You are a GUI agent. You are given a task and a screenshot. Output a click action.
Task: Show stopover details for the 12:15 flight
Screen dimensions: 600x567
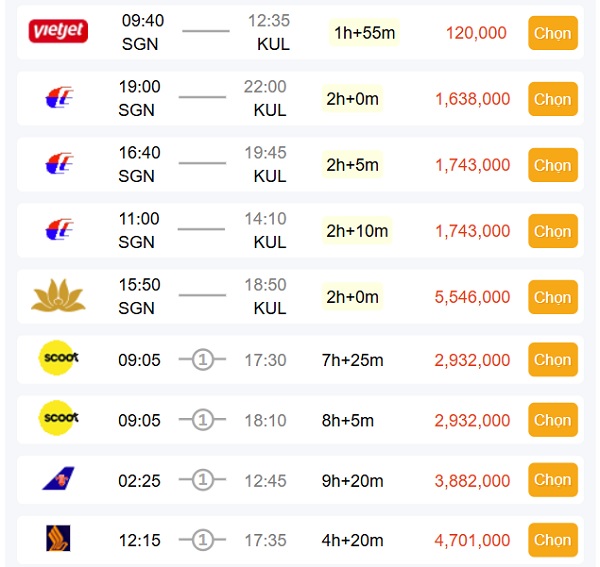click(203, 541)
